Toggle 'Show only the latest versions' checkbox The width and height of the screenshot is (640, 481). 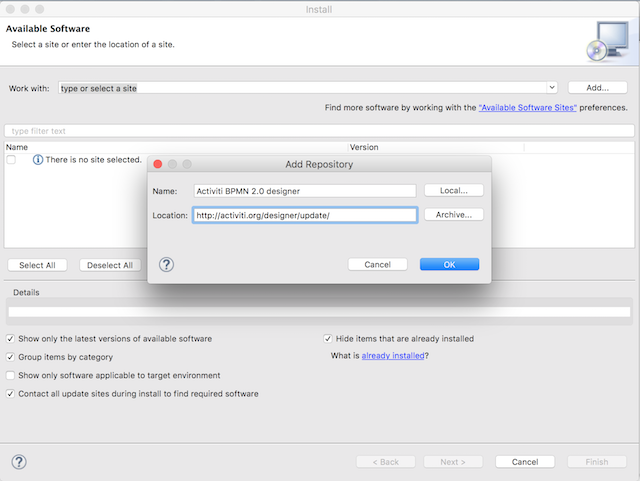[11, 339]
